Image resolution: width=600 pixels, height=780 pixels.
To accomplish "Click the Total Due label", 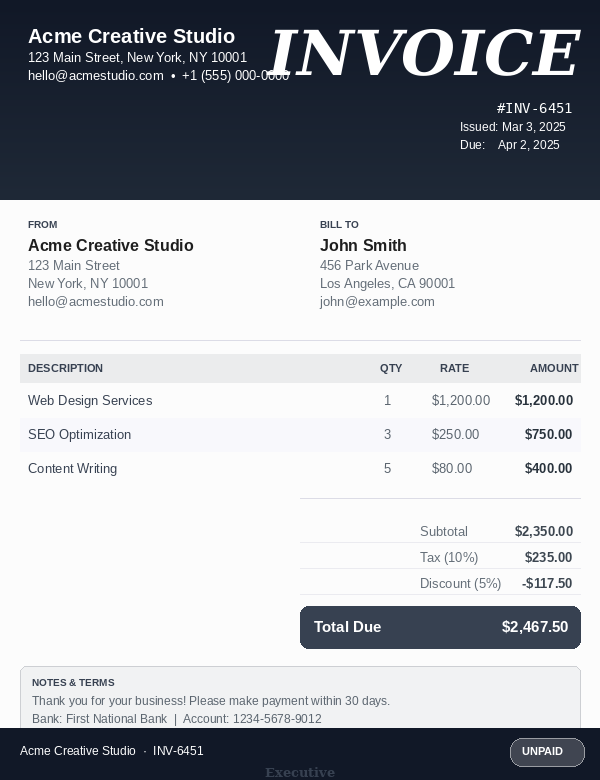I will pyautogui.click(x=347, y=627).
